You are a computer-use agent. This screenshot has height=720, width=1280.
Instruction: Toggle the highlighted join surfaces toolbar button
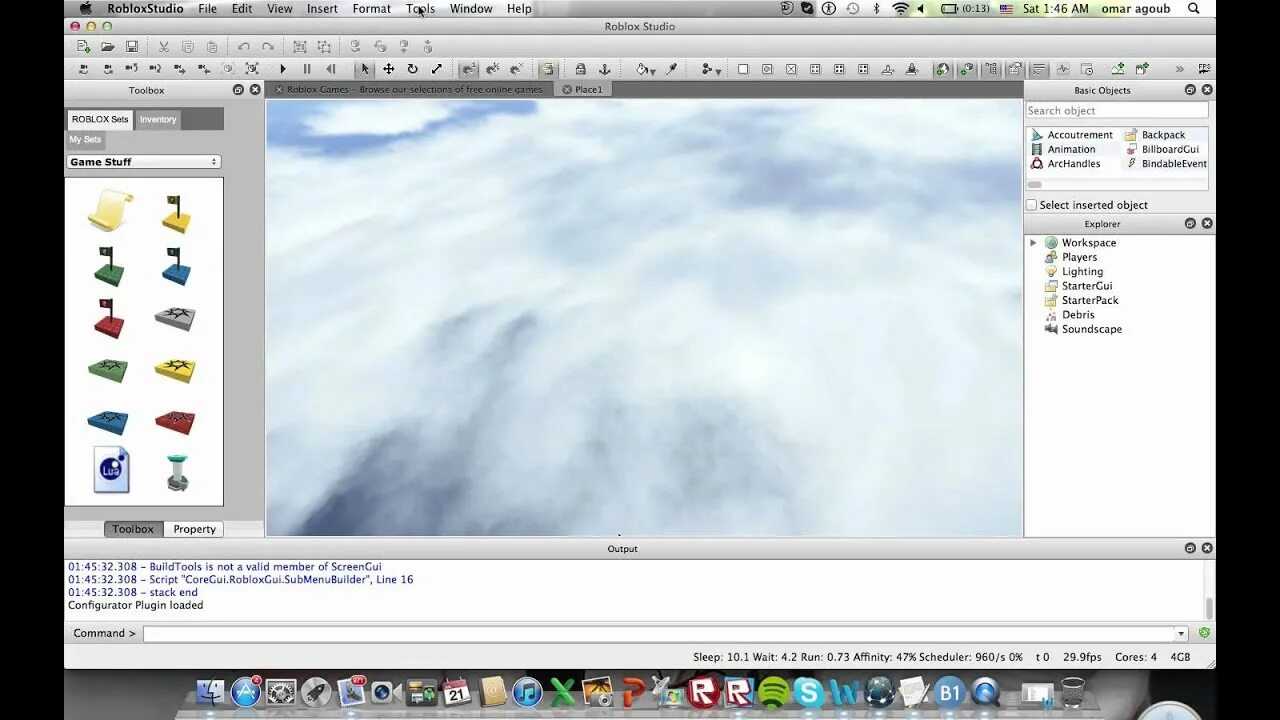[548, 69]
